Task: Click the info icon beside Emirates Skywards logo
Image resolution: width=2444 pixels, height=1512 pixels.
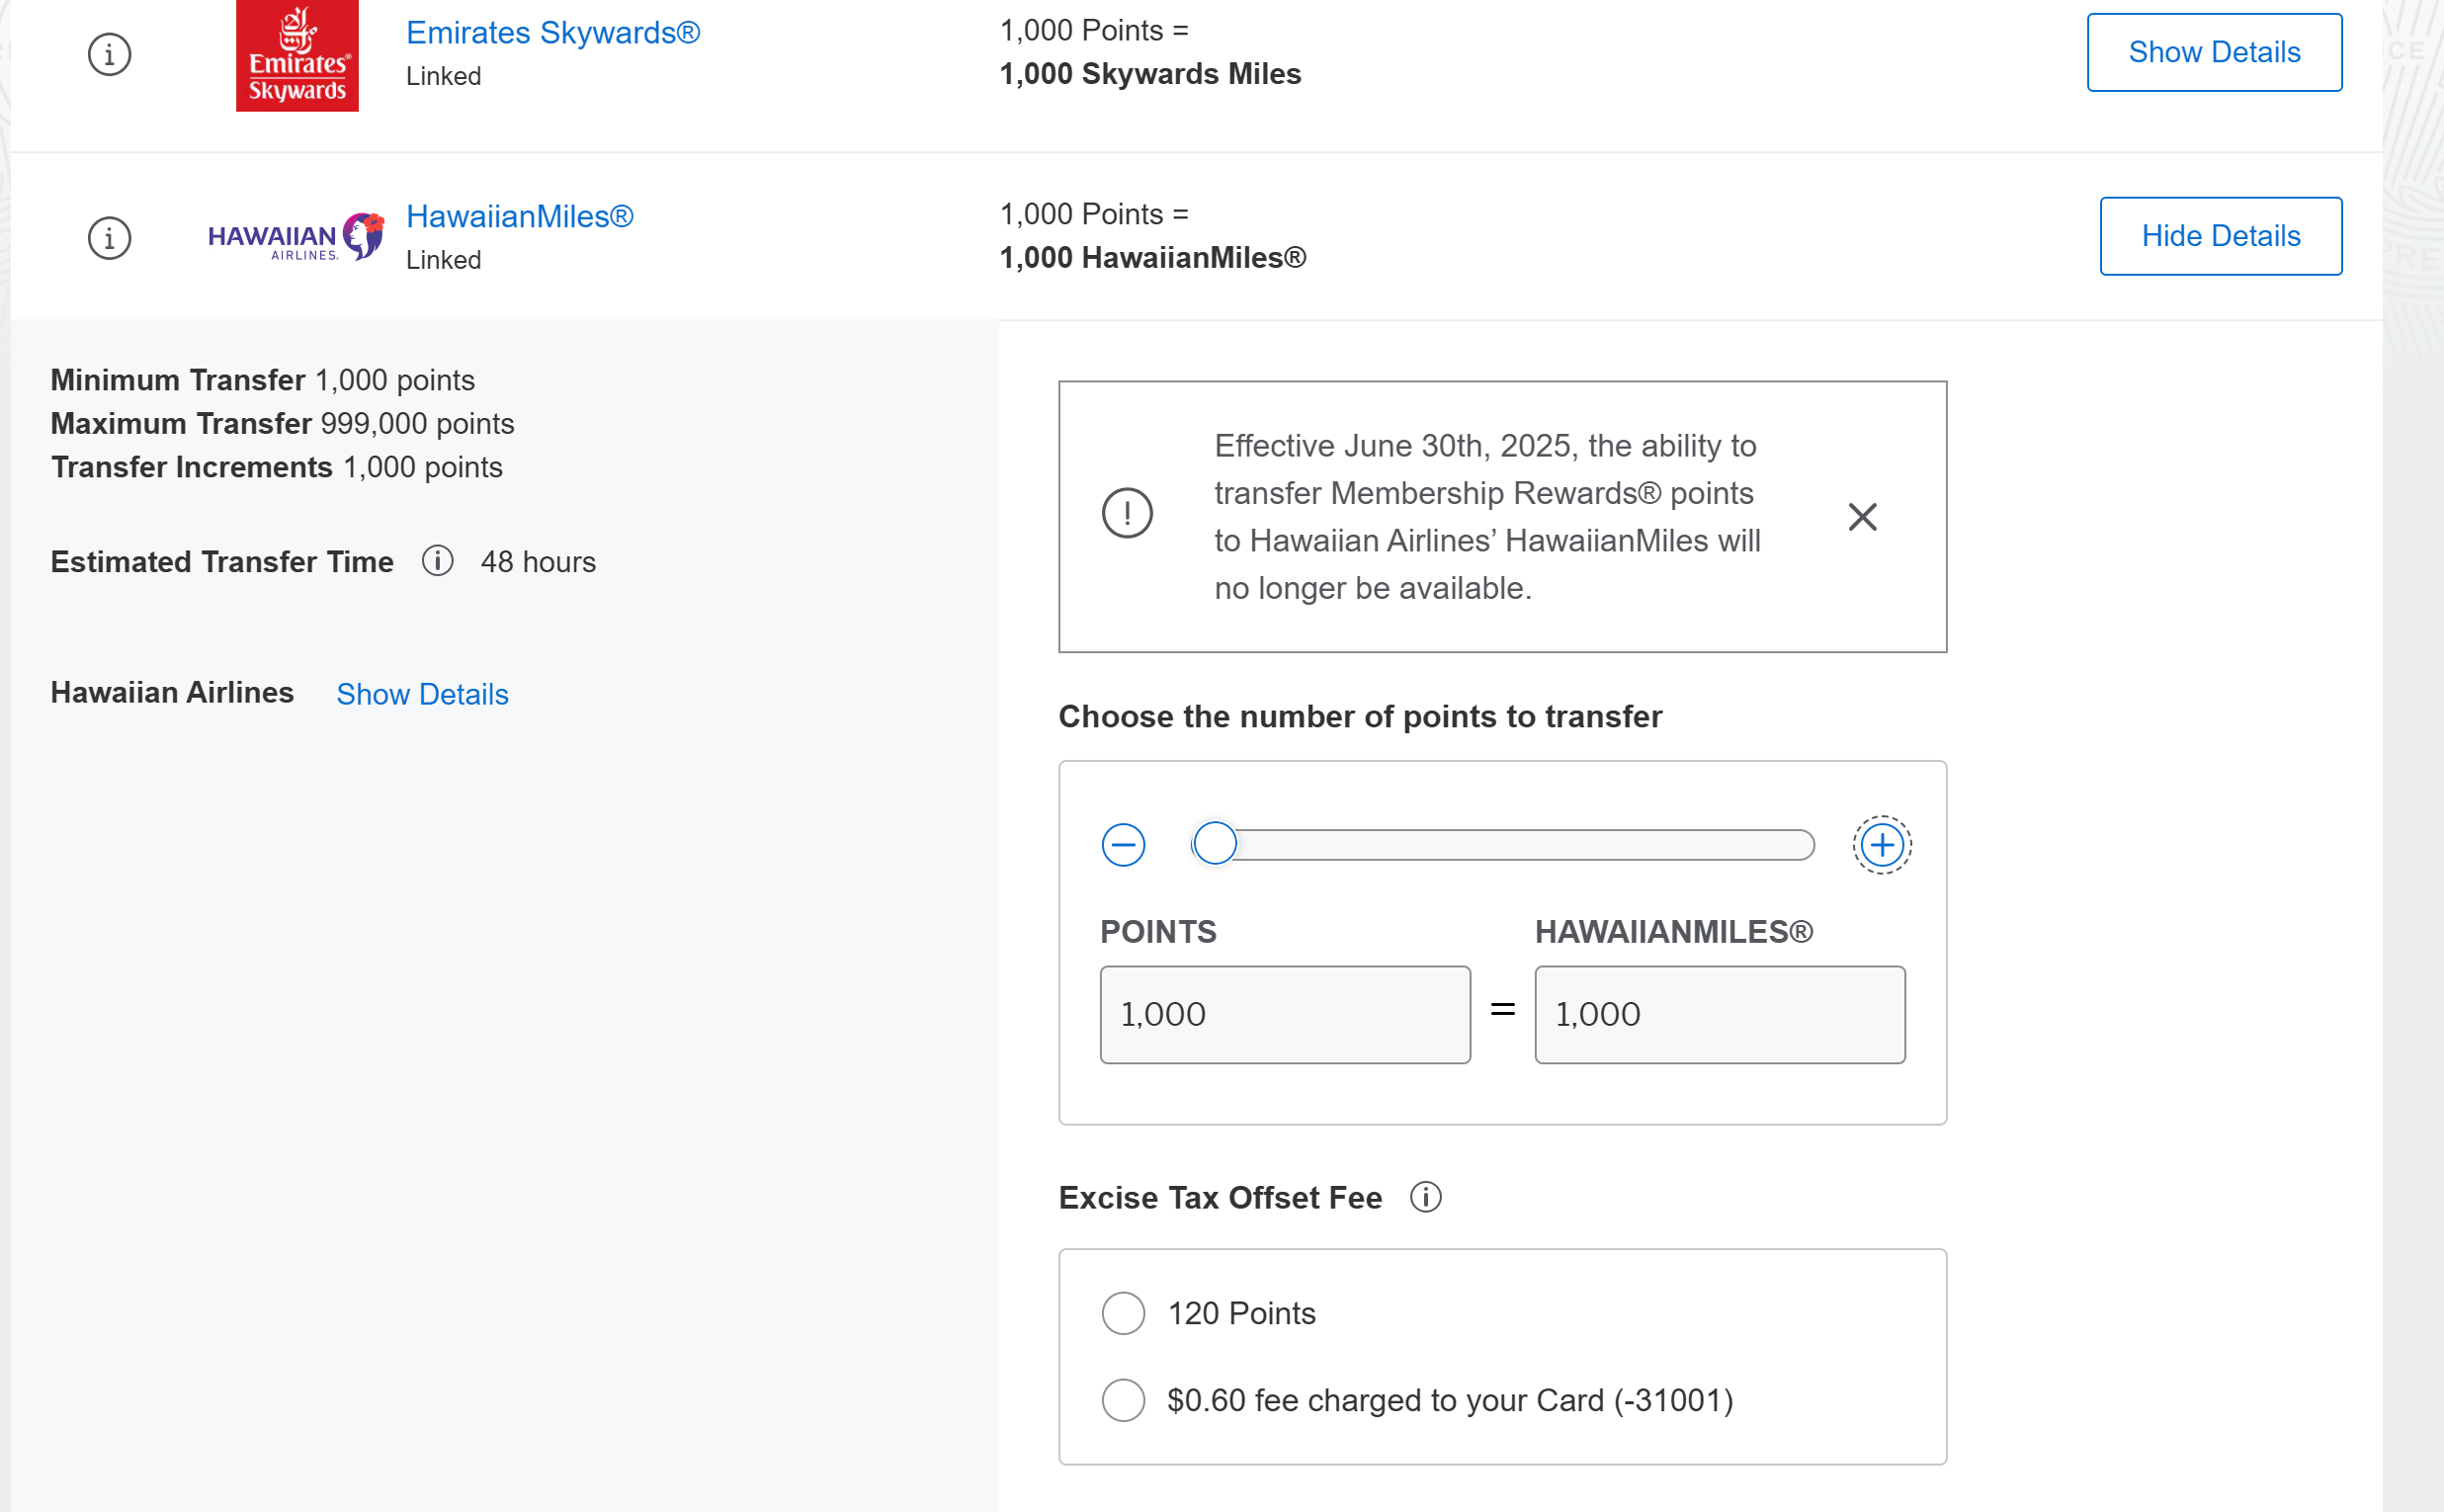Action: [x=109, y=54]
